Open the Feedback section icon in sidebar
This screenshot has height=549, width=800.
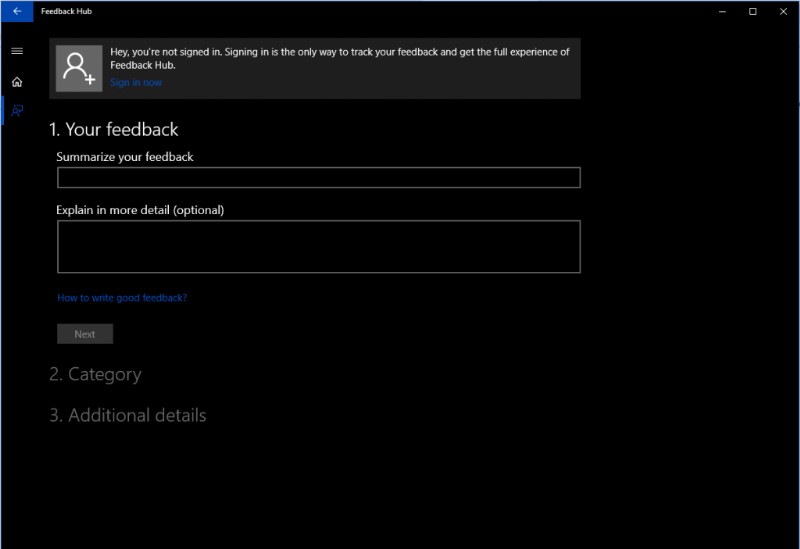click(x=17, y=111)
